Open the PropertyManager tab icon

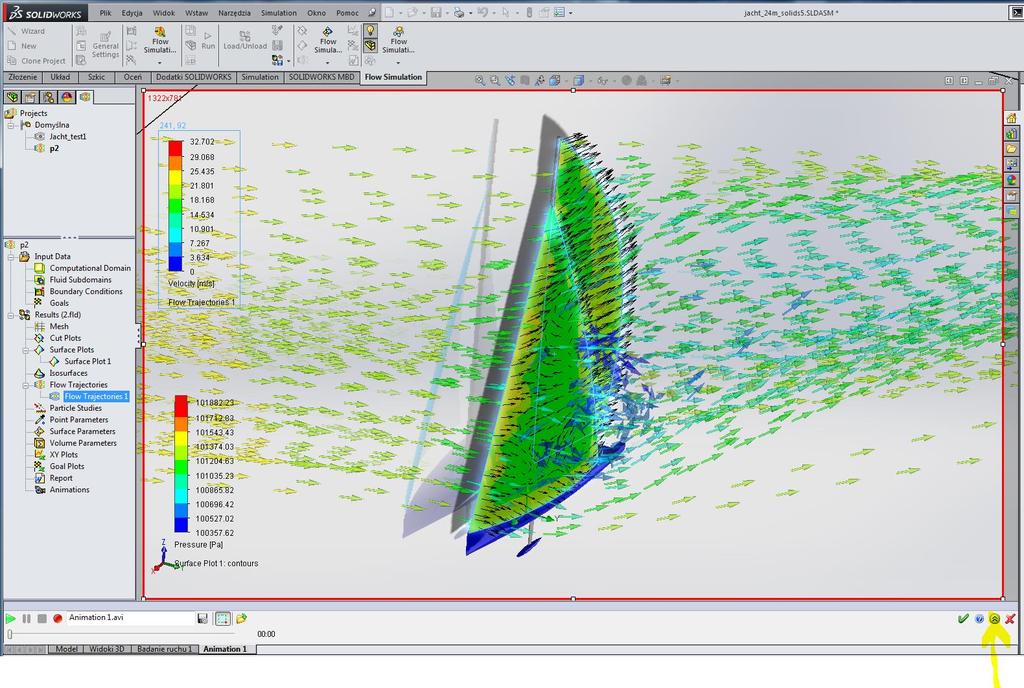point(30,97)
